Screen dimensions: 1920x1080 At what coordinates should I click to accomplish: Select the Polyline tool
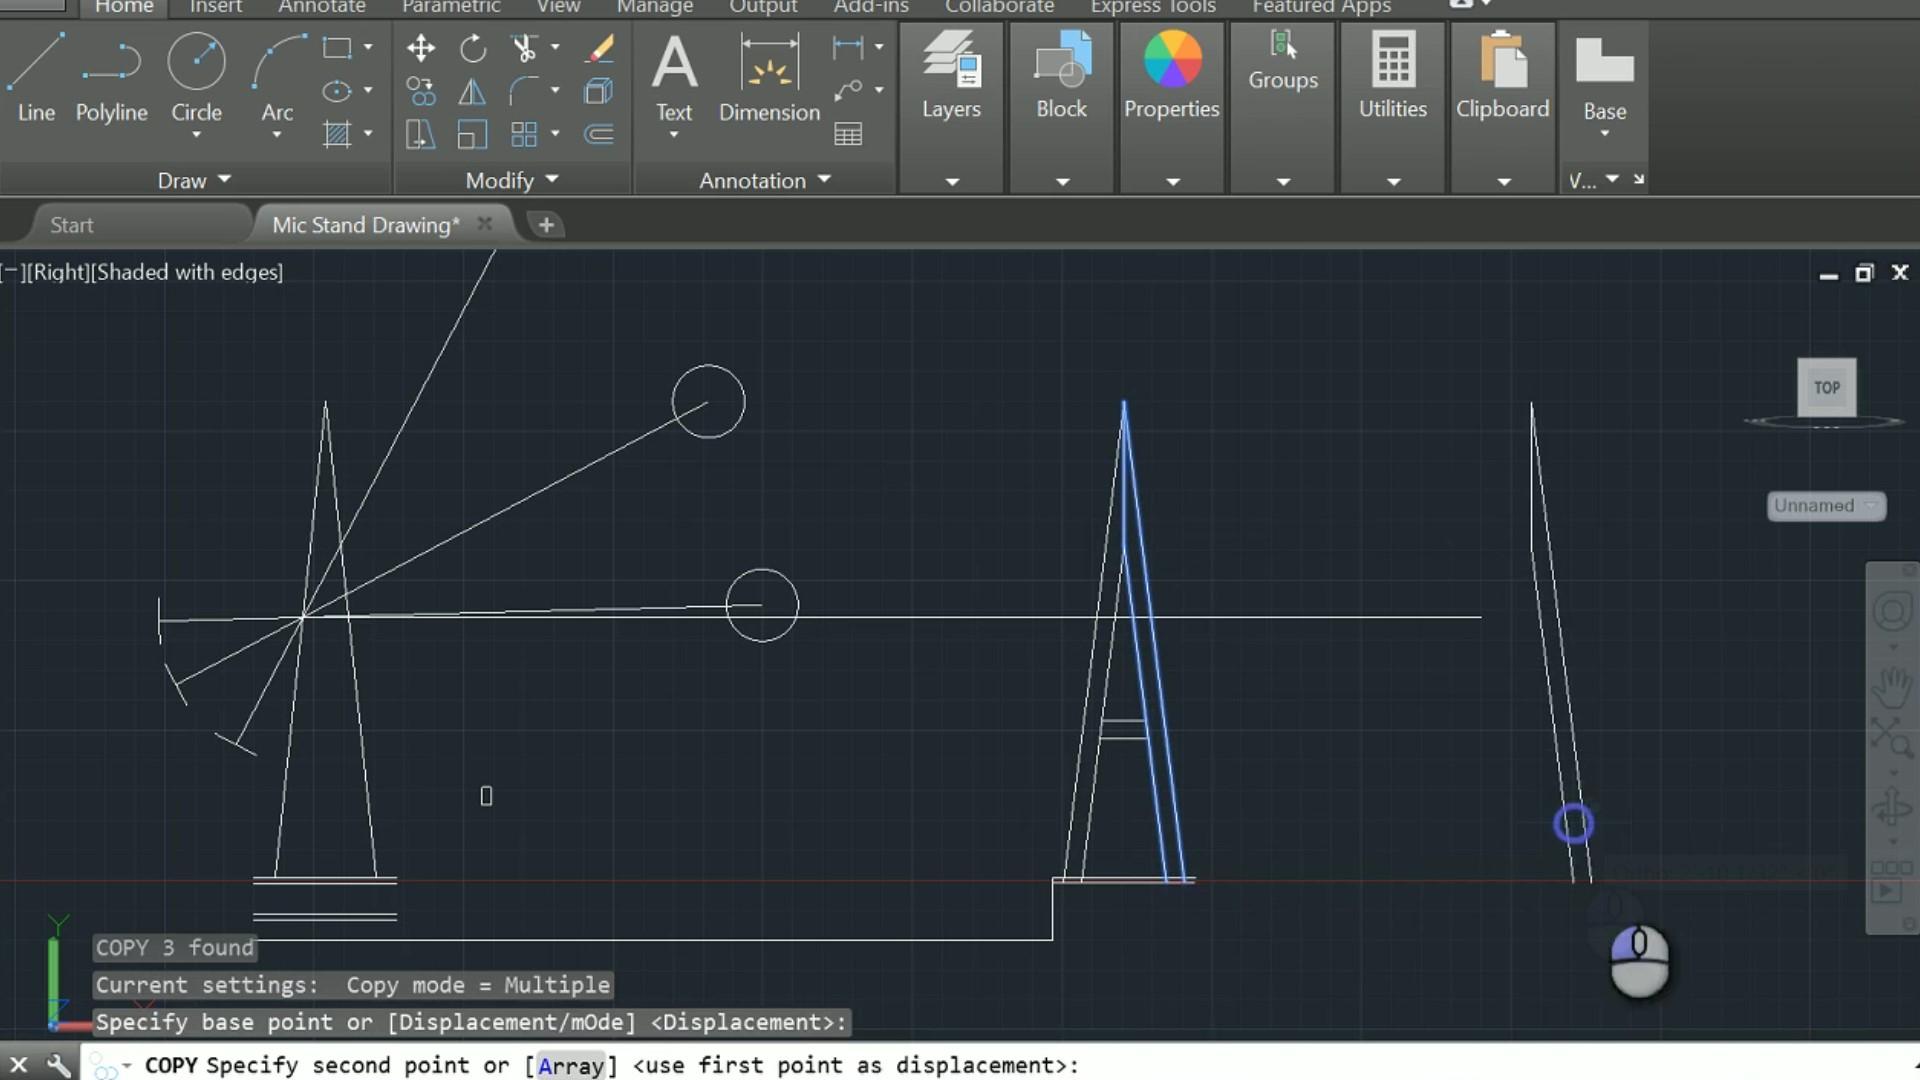(x=111, y=75)
